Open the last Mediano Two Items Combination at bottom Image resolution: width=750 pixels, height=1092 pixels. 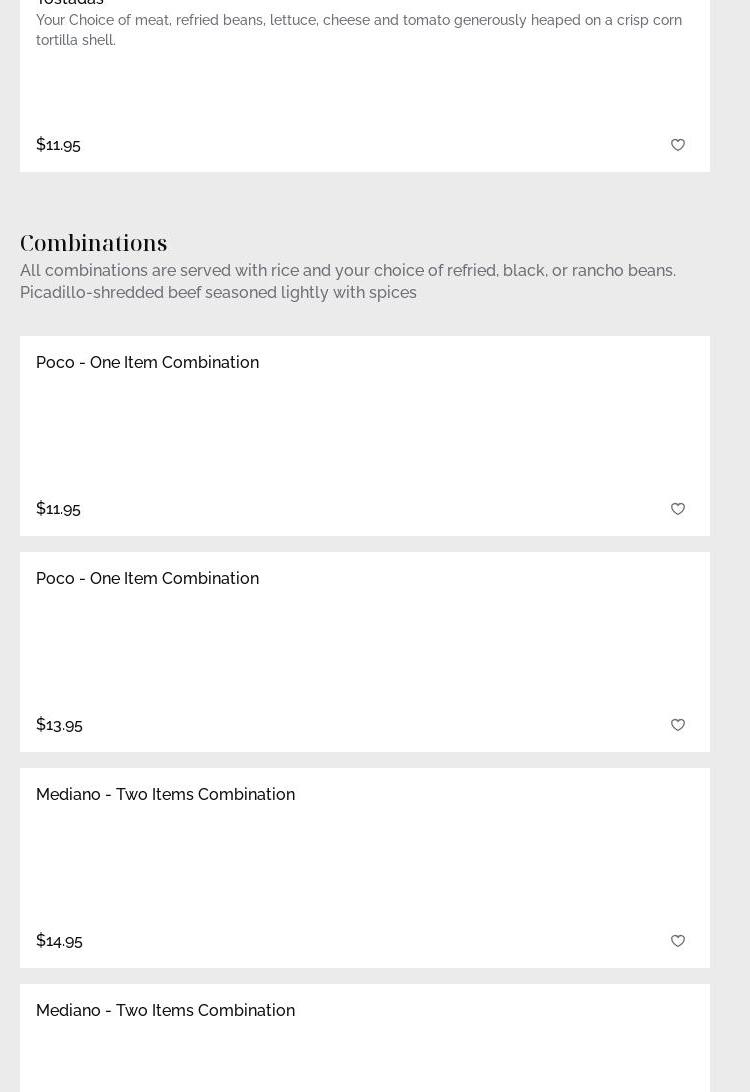coord(165,1011)
